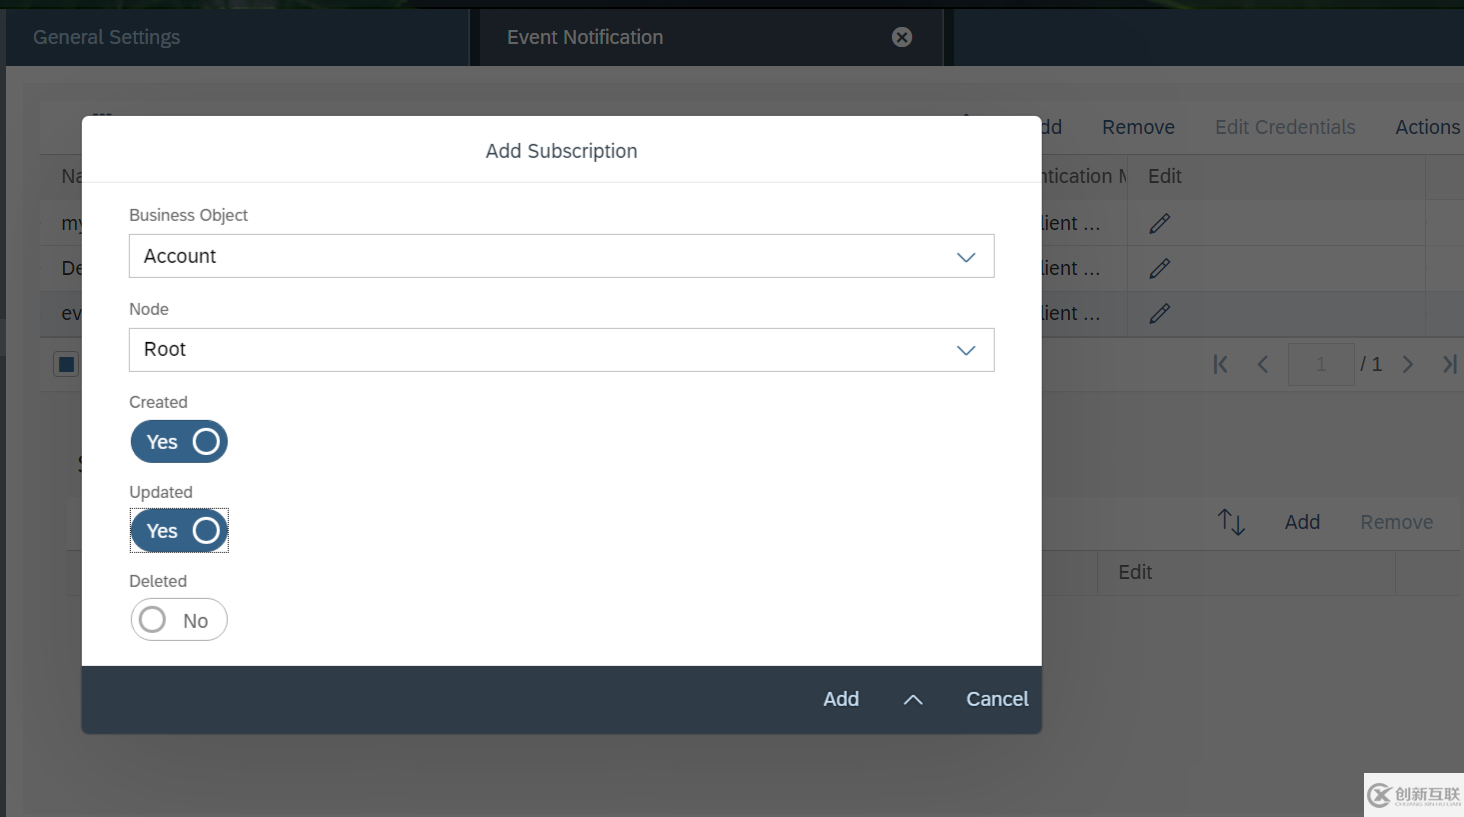Click the sort icon next to the lower Add button
The width and height of the screenshot is (1464, 817).
[1231, 521]
